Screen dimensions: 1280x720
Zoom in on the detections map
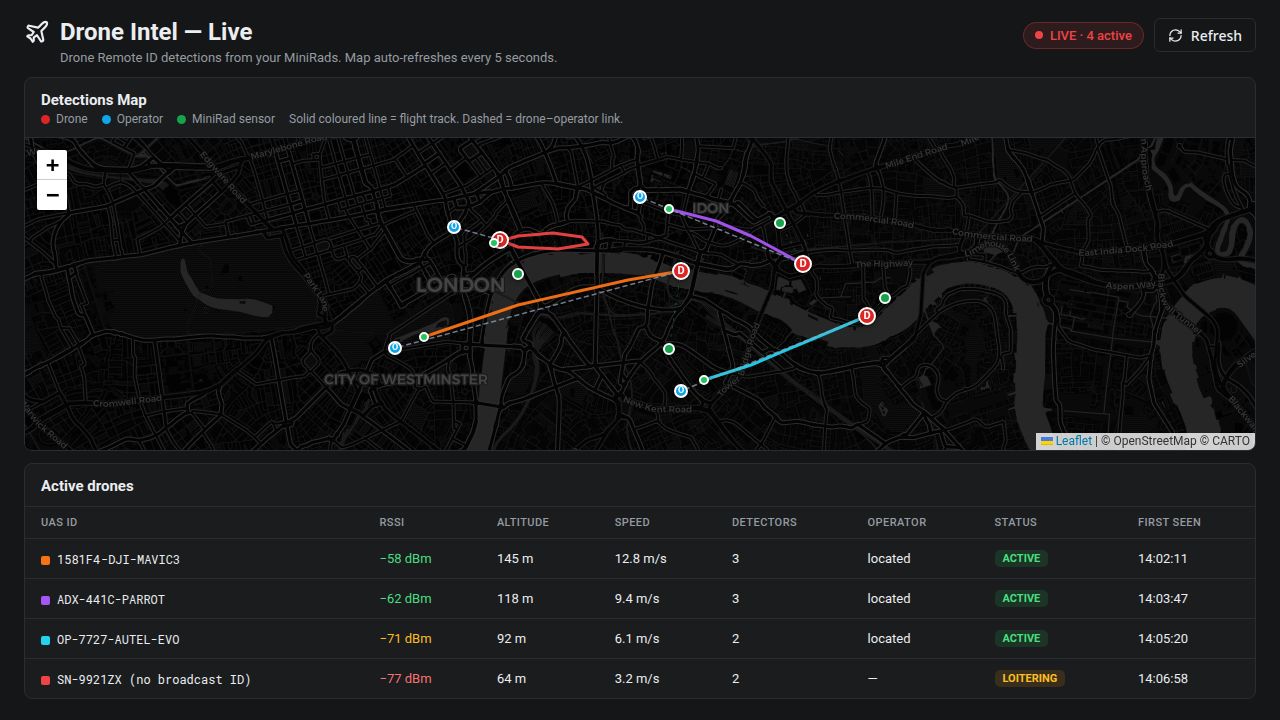[x=52, y=165]
